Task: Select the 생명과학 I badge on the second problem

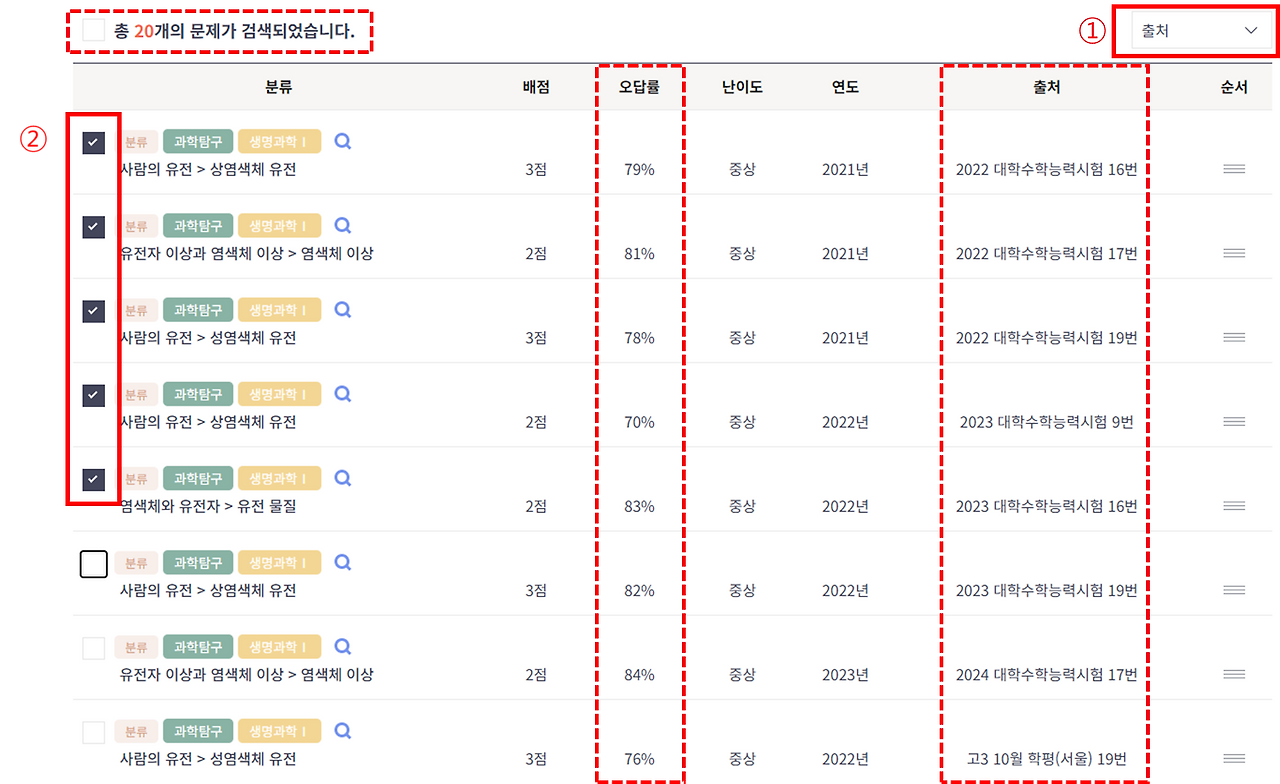Action: 278,225
